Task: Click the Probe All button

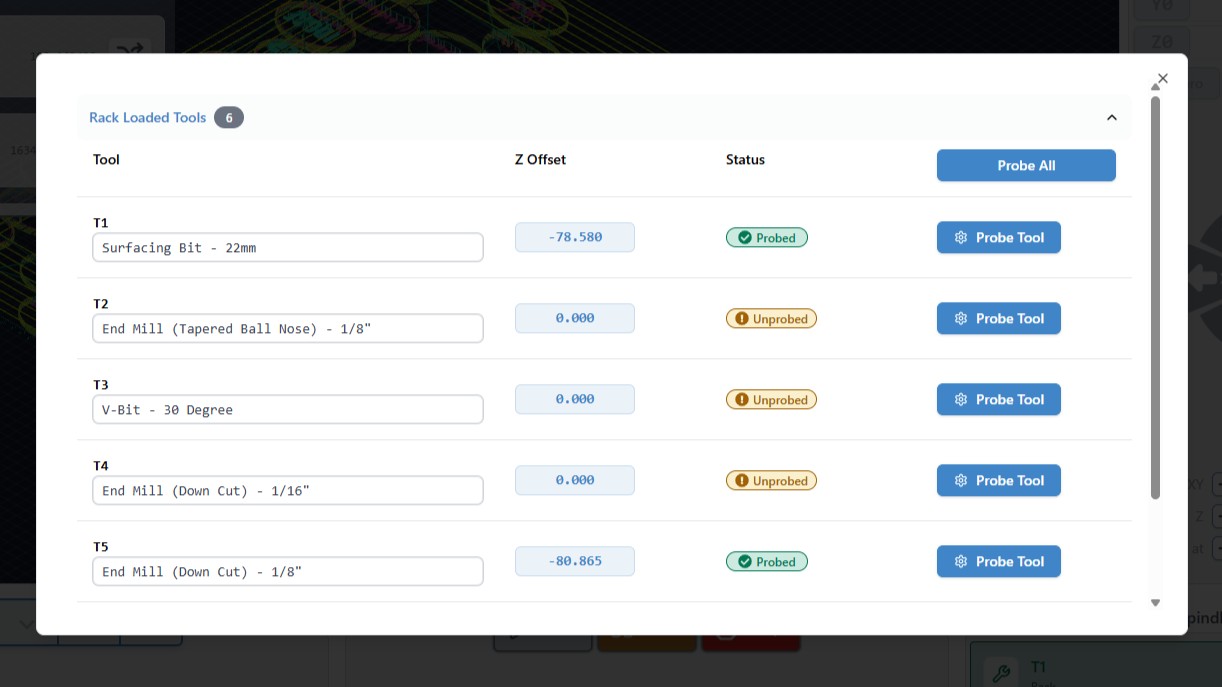Action: click(x=1026, y=166)
